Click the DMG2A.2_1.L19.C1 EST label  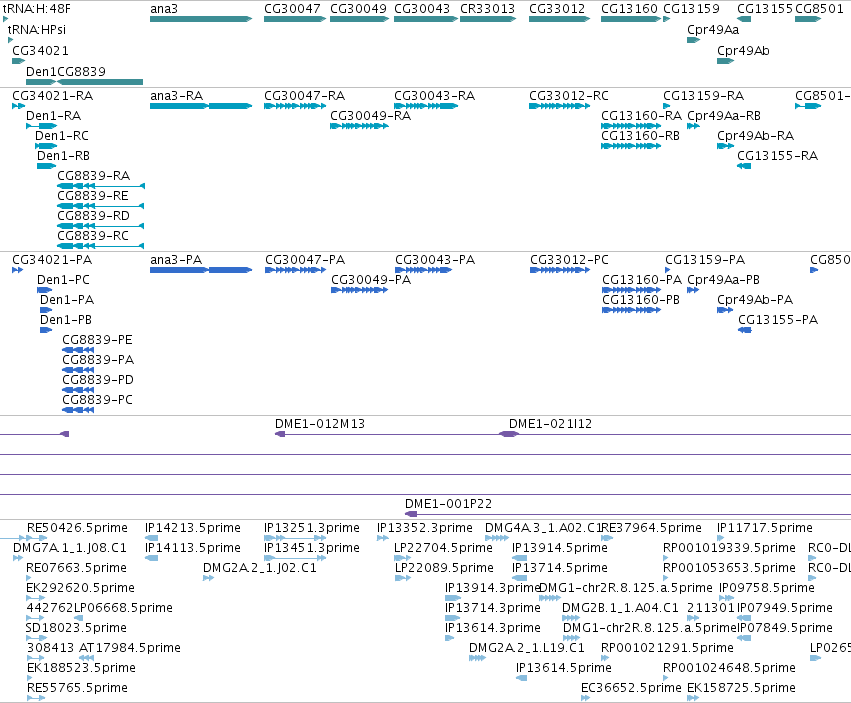(526, 648)
